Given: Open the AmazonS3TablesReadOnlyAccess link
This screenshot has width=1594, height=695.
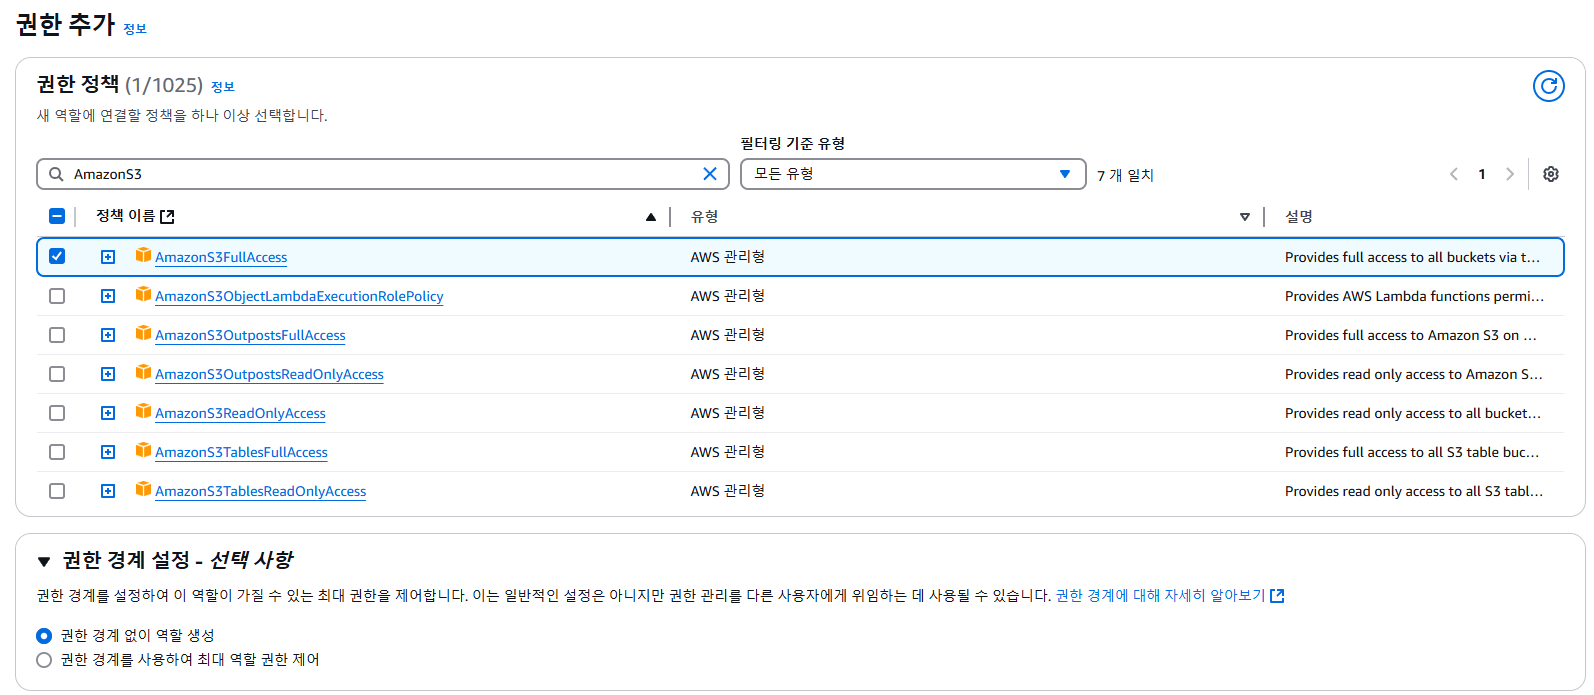Looking at the screenshot, I should (x=260, y=491).
